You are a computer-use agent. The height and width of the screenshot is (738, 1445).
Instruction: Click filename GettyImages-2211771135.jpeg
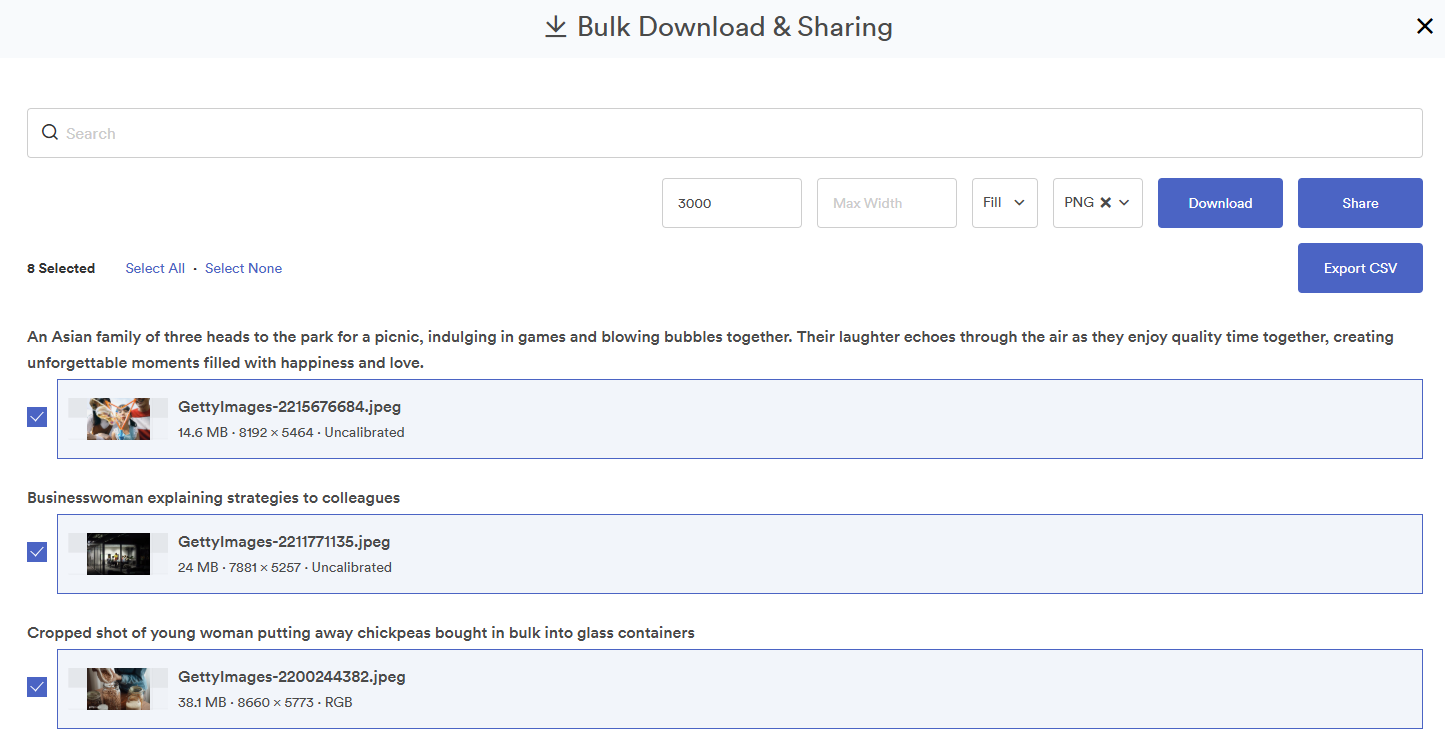284,542
